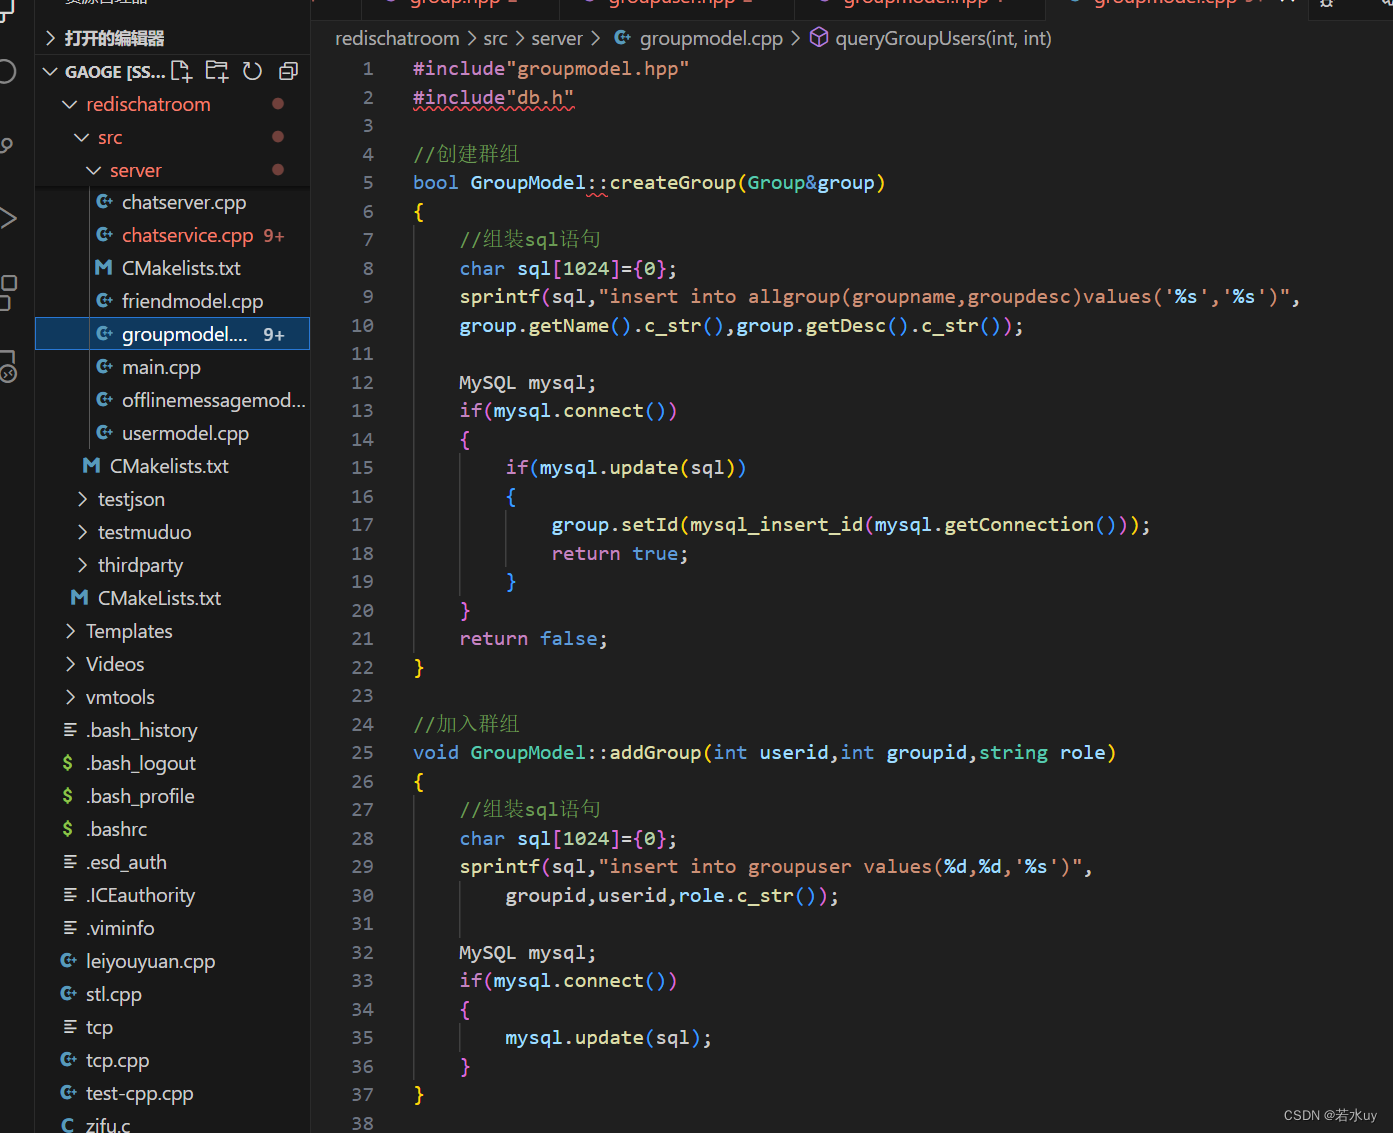
Task: Click mysql_insert_id call on line 17
Action: (x=776, y=525)
